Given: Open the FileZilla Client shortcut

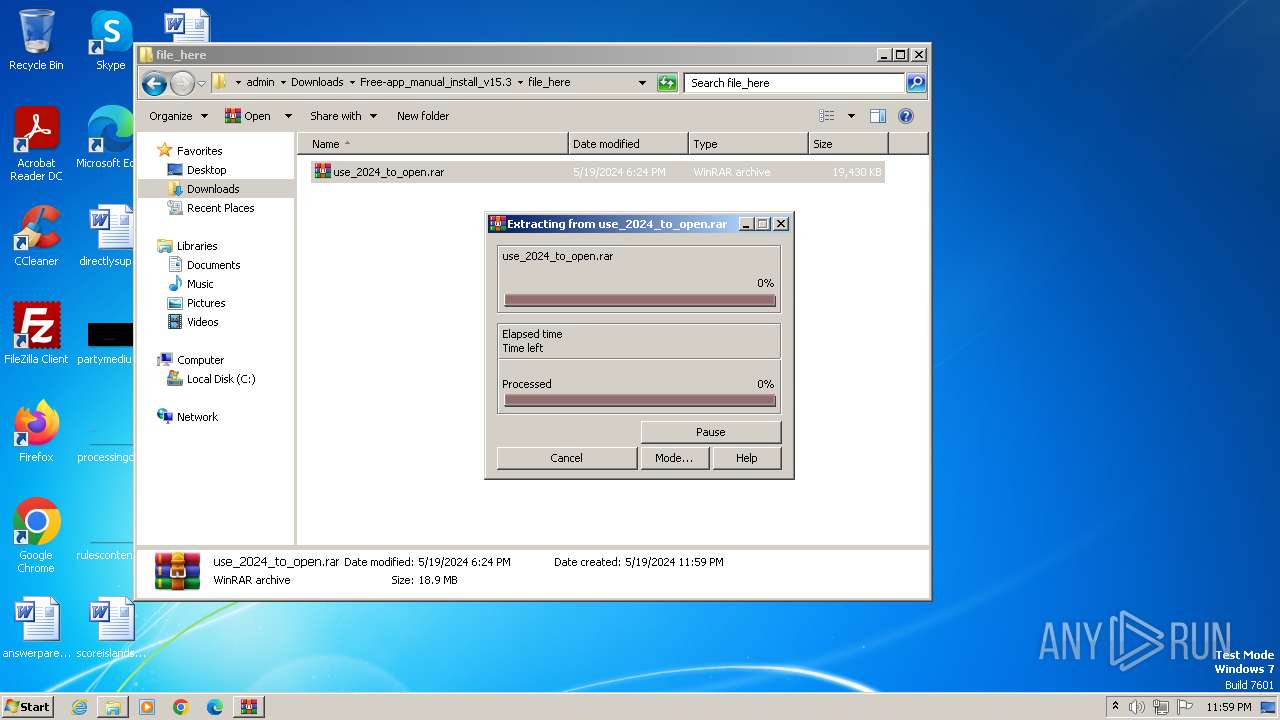Looking at the screenshot, I should coord(36,334).
